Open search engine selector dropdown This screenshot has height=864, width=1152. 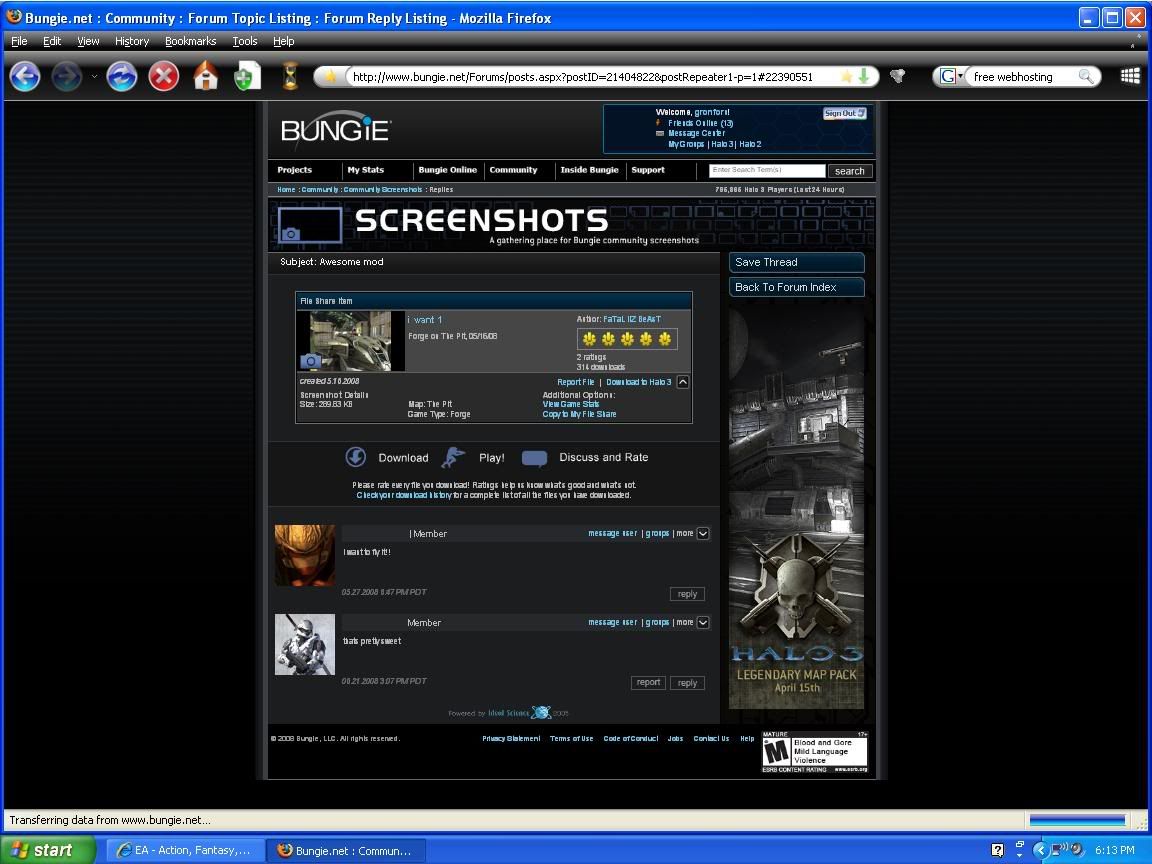(952, 77)
